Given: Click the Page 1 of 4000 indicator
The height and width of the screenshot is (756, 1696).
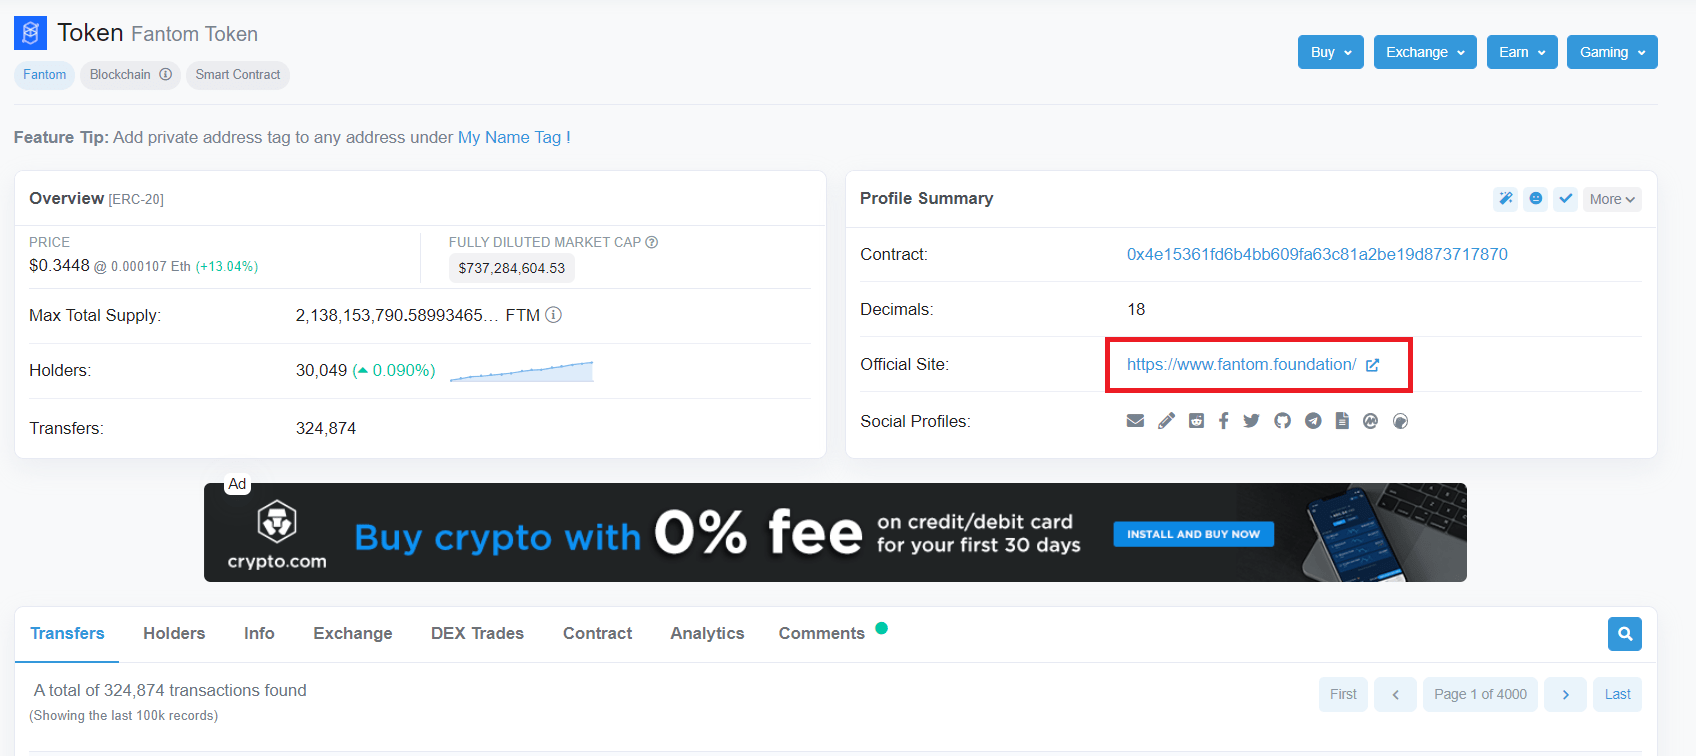Looking at the screenshot, I should click(x=1480, y=694).
